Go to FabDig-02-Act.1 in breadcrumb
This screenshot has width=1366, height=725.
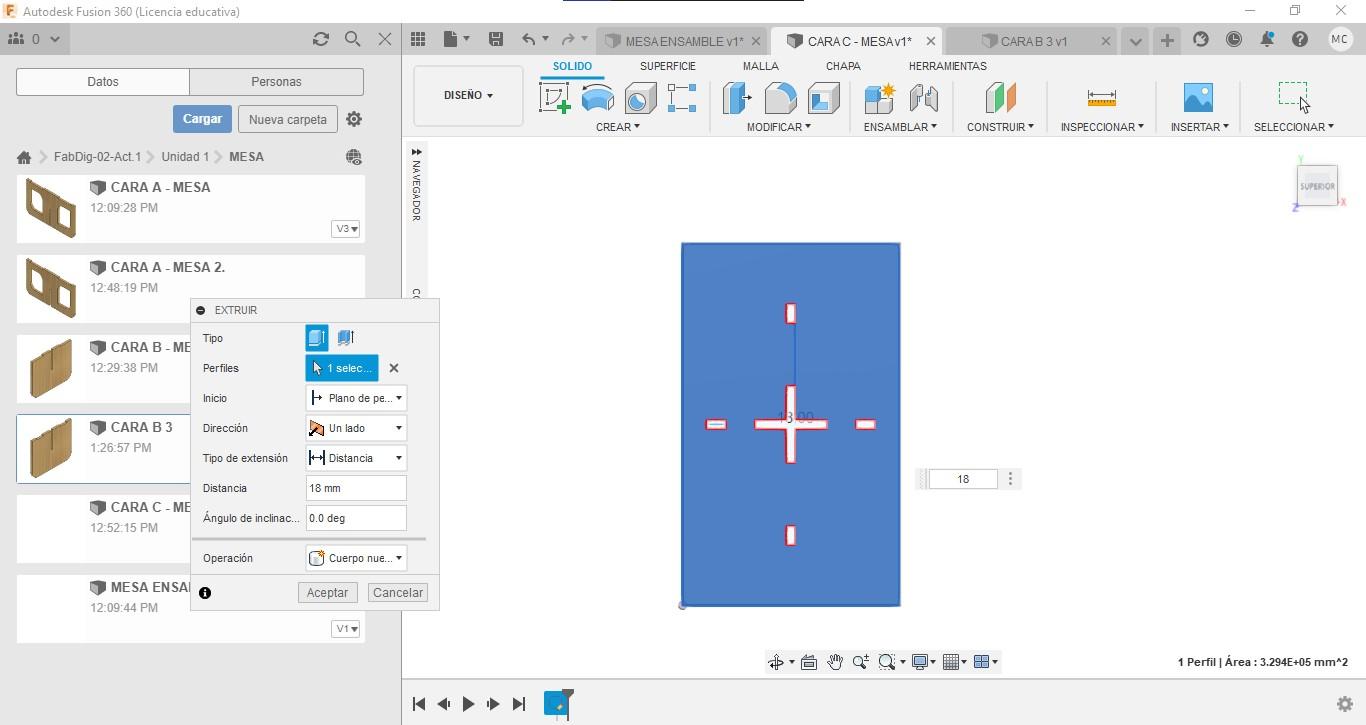97,157
